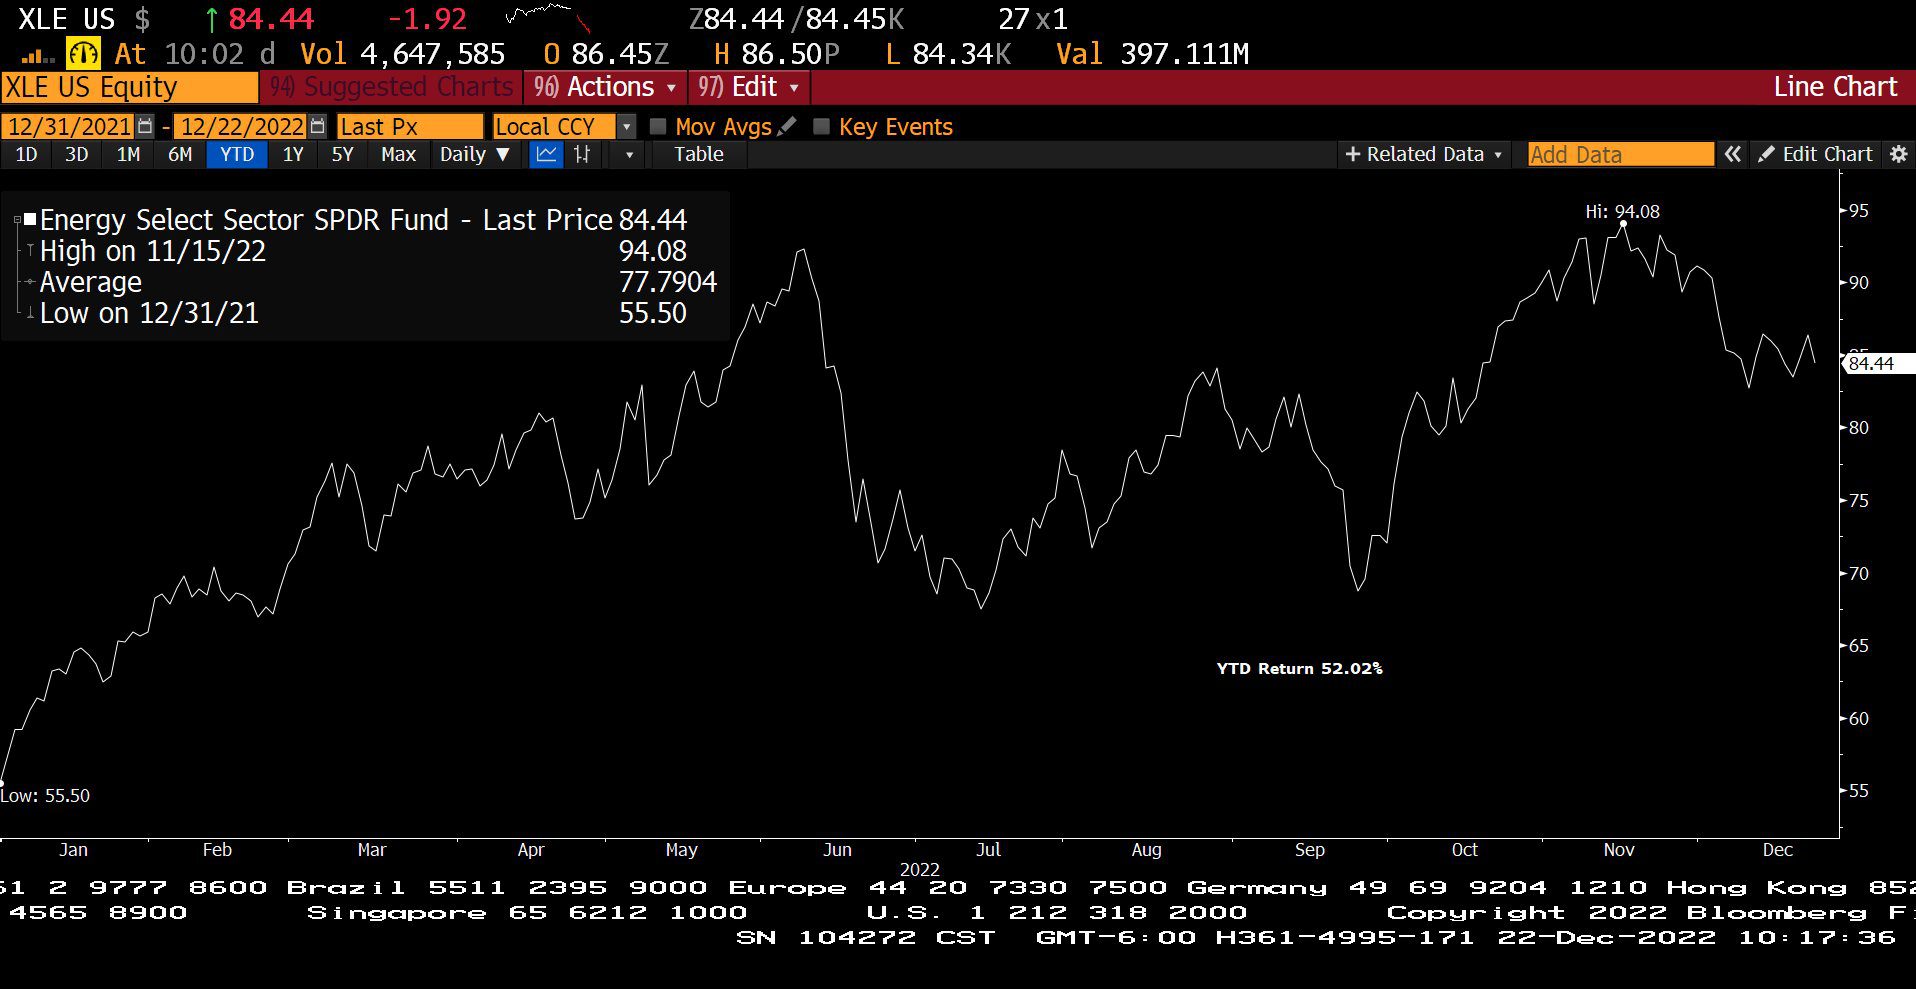Select the 3D range tab

pos(77,154)
